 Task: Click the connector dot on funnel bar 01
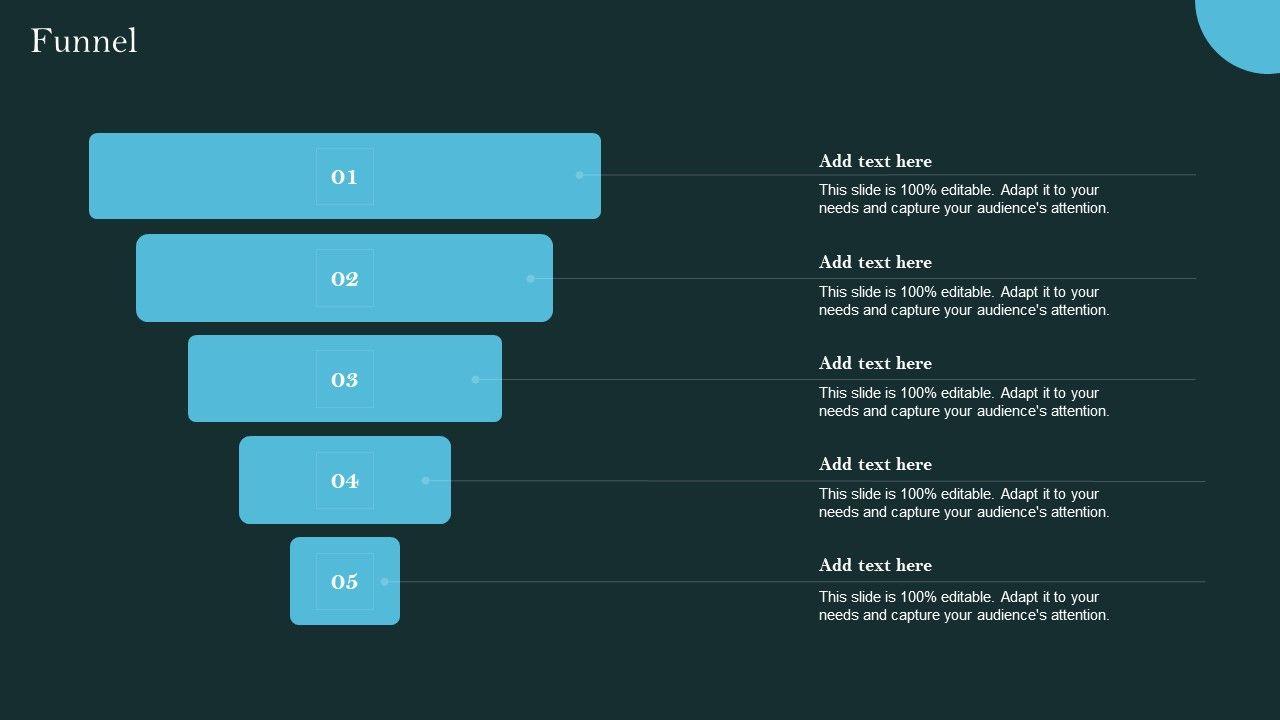click(x=579, y=175)
